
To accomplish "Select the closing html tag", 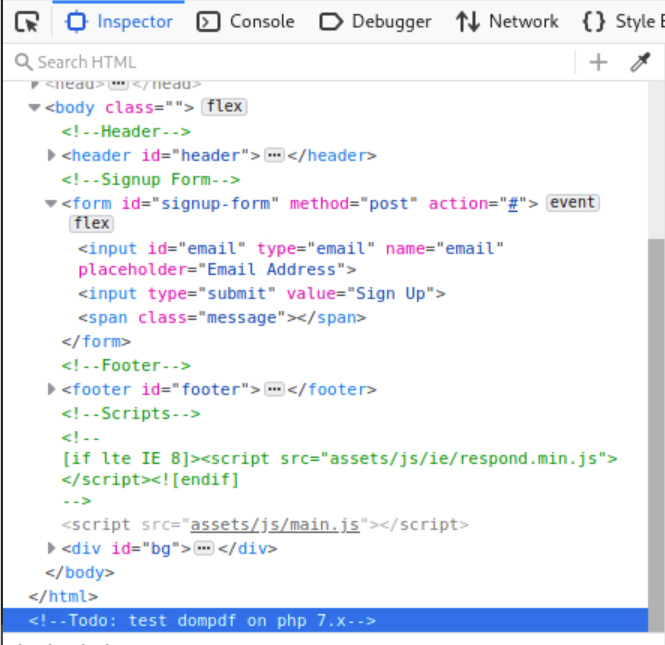I will coord(63,597).
